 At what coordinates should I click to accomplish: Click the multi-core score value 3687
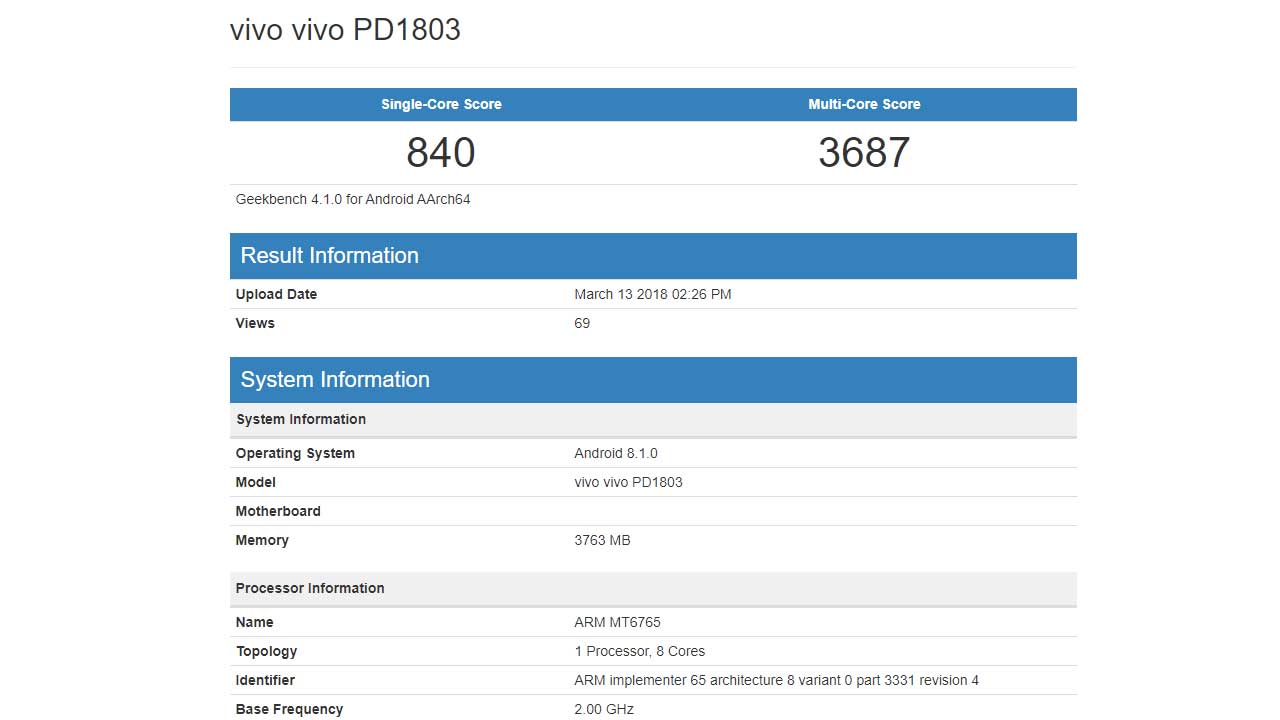(x=864, y=153)
